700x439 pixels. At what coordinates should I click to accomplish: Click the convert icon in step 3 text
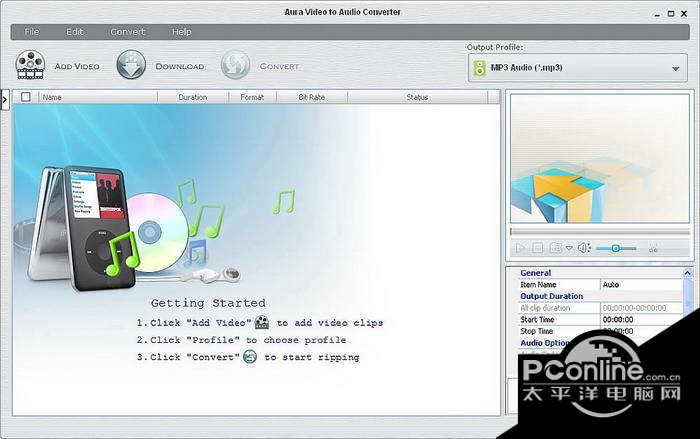tap(250, 356)
